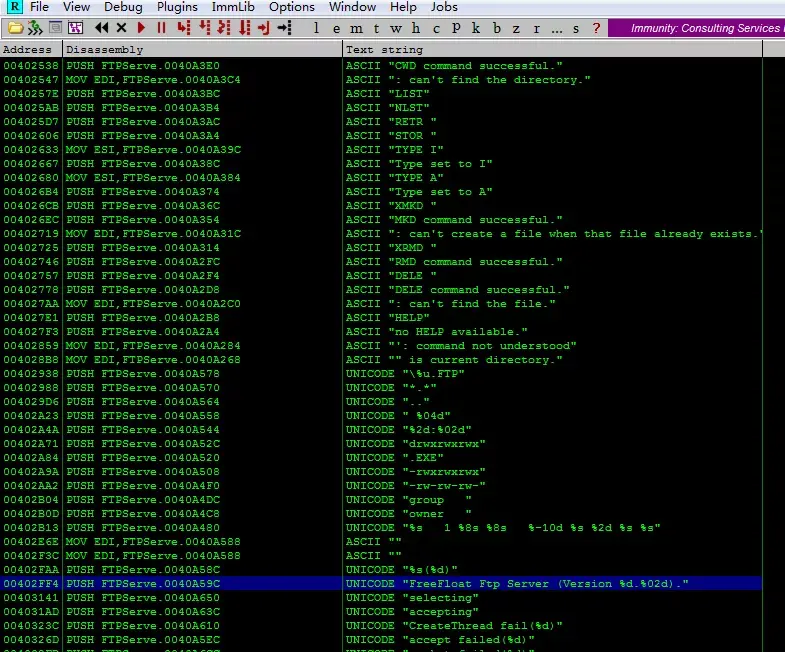The width and height of the screenshot is (785, 652).
Task: Select the UNICODE ".EXE" row
Action: pyautogui.click(x=381, y=458)
